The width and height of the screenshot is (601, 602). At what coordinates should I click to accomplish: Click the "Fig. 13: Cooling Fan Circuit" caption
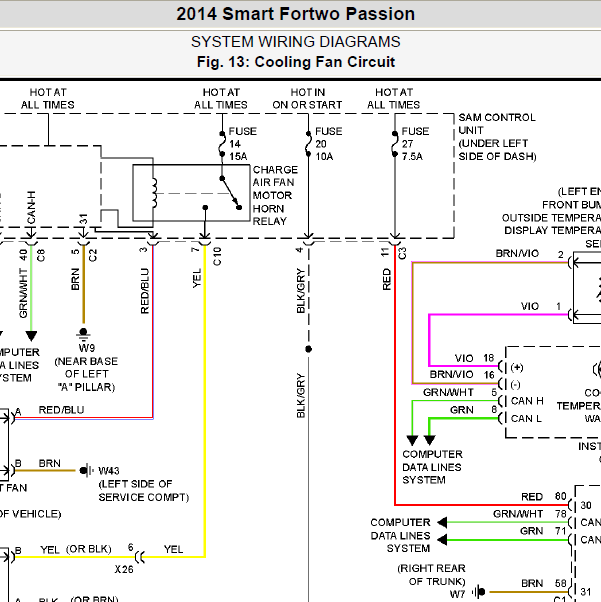click(296, 62)
